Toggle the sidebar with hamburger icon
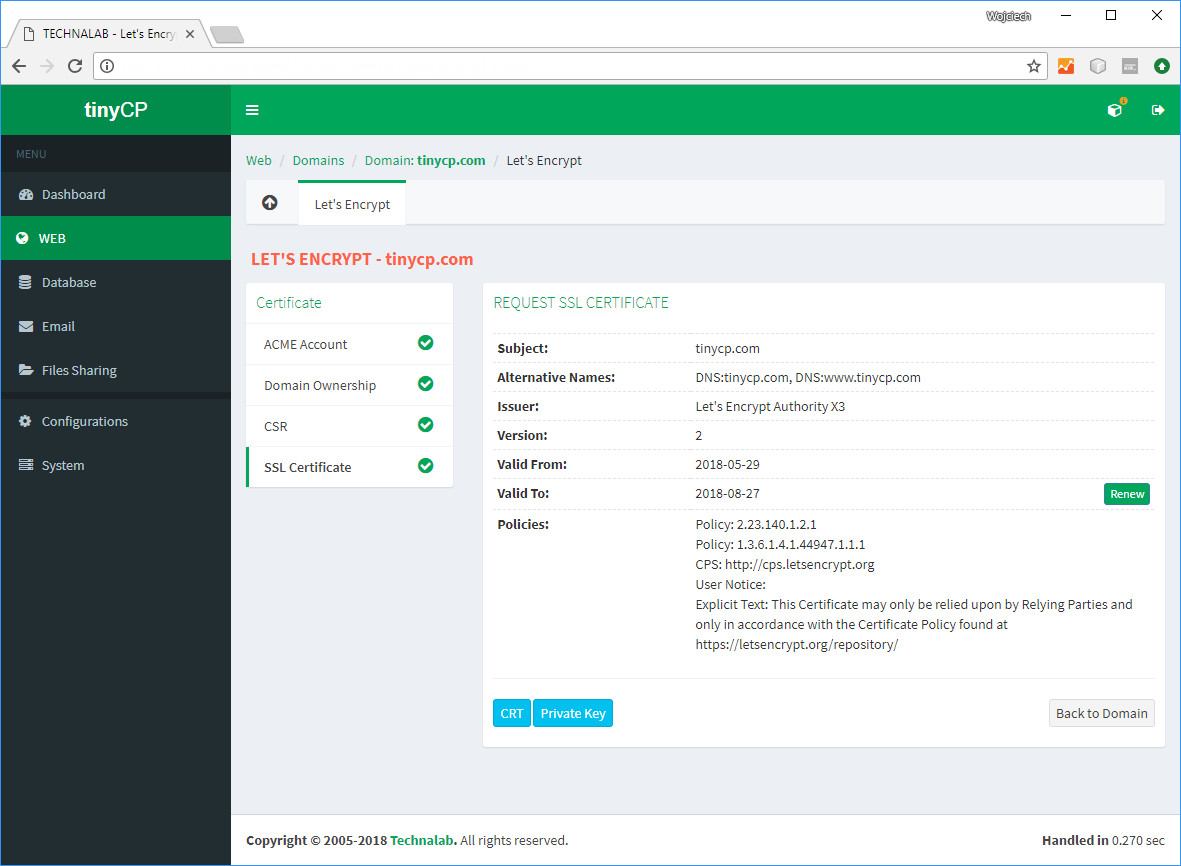1181x866 pixels. click(x=252, y=110)
